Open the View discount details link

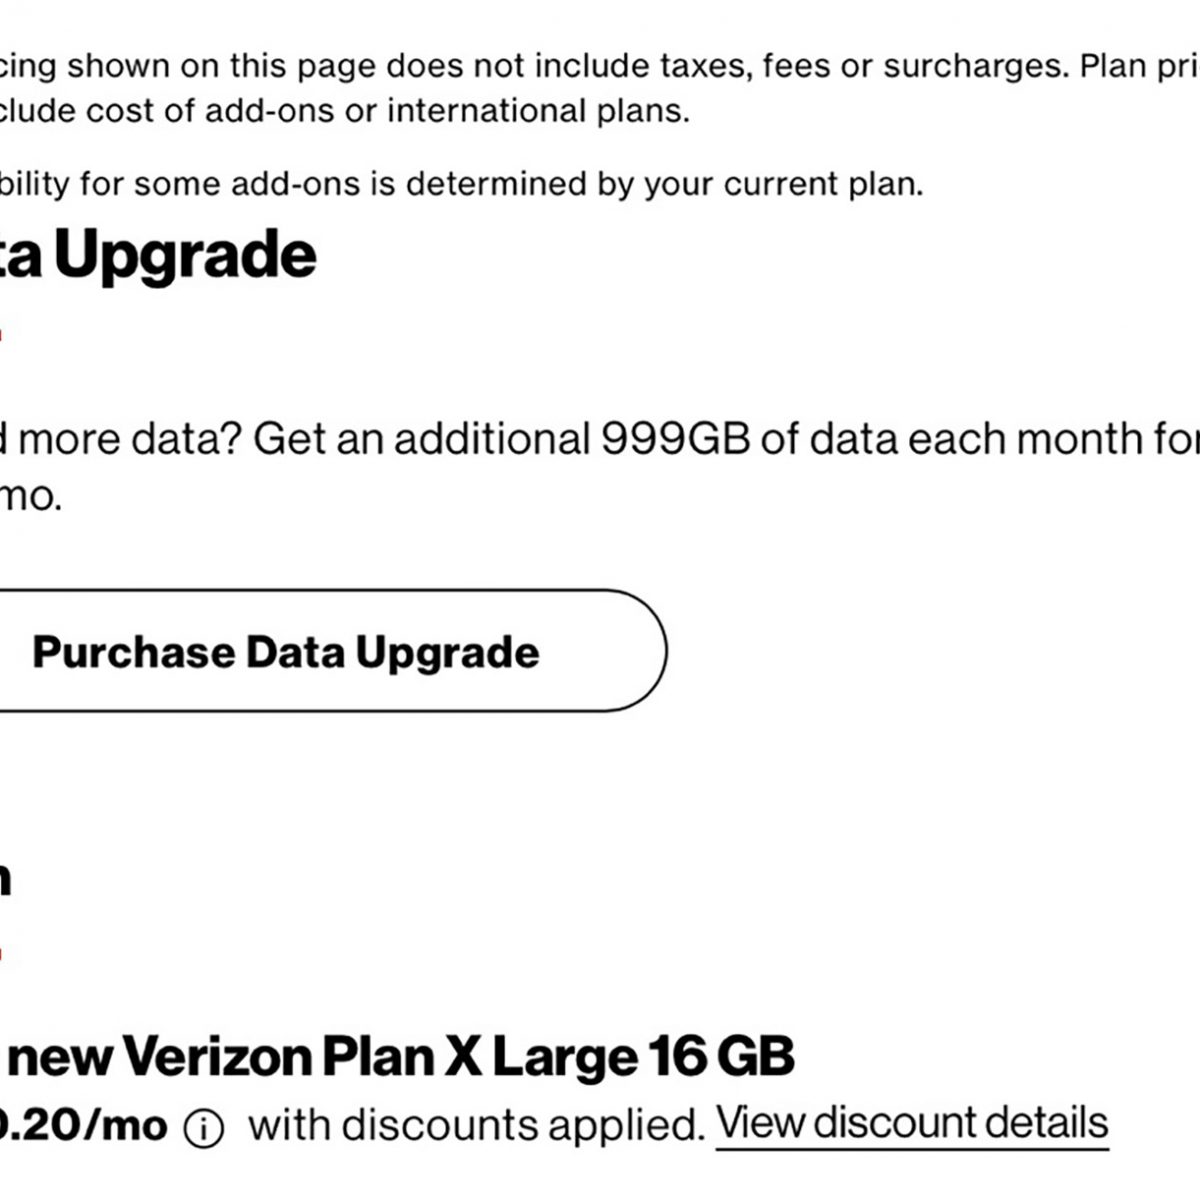click(912, 1123)
